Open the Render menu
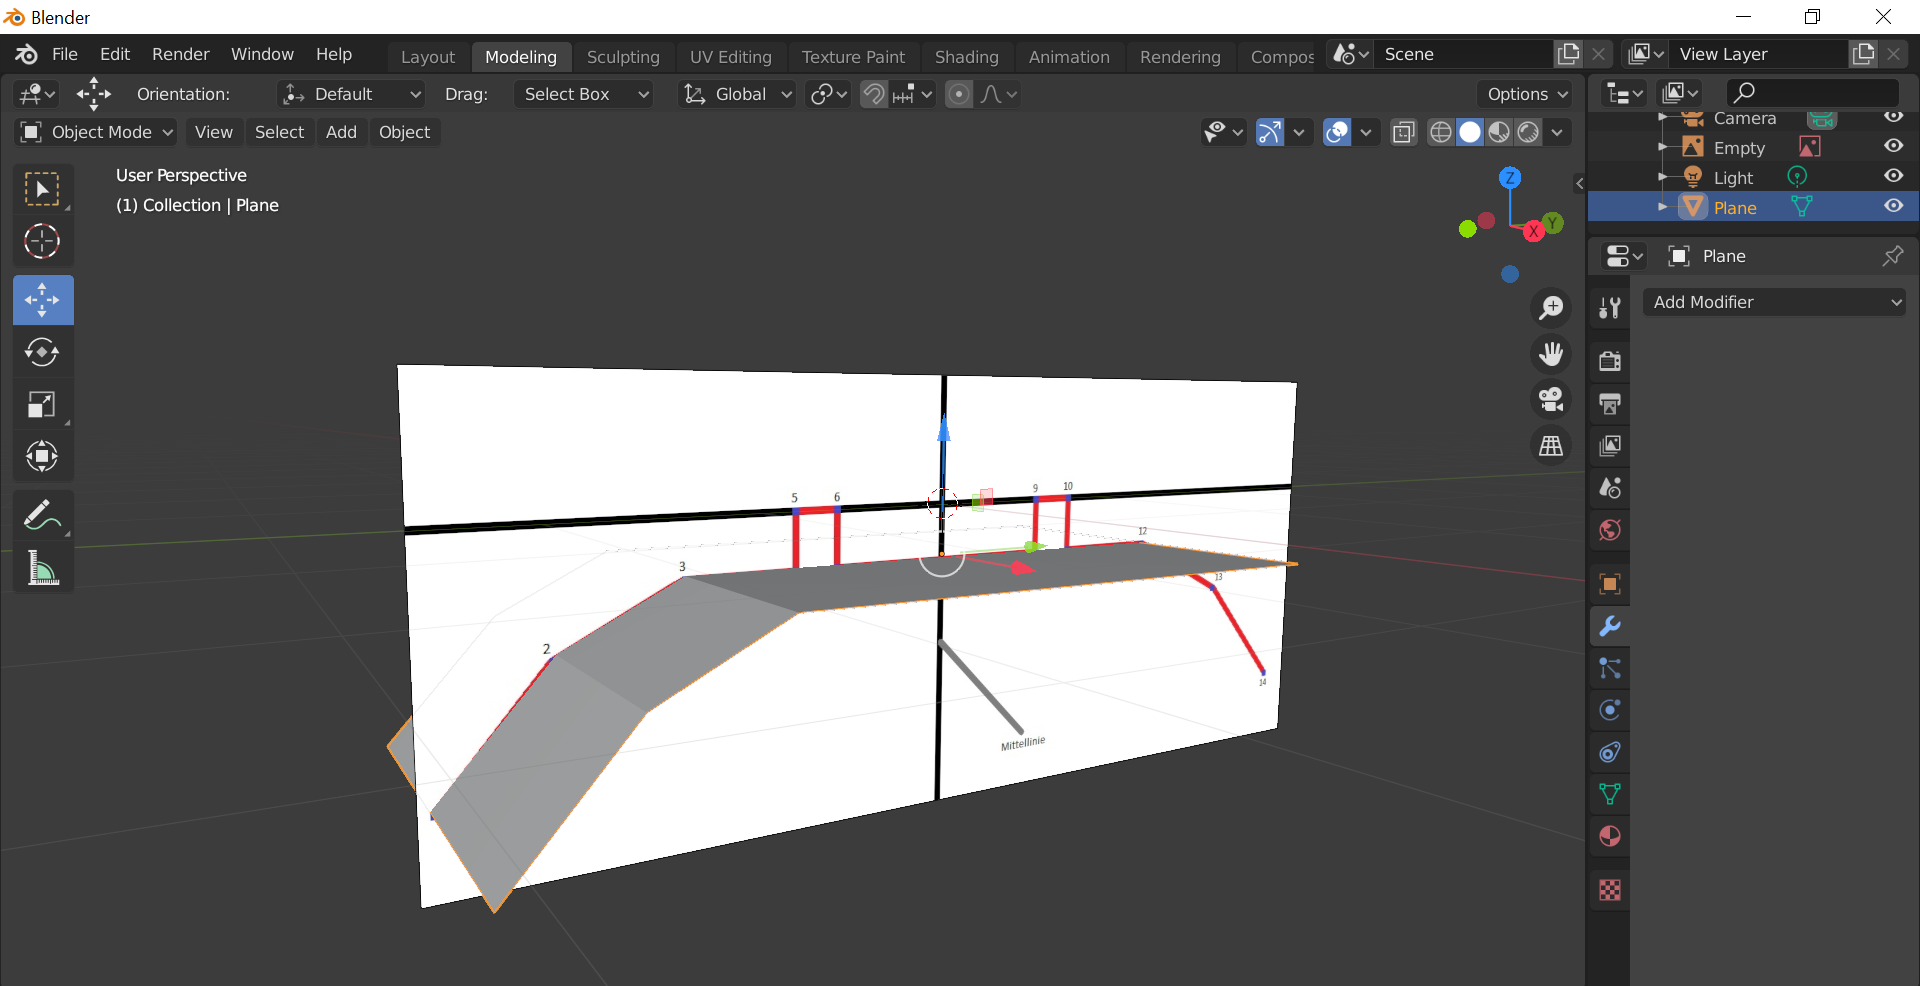Viewport: 1920px width, 986px height. click(x=180, y=54)
